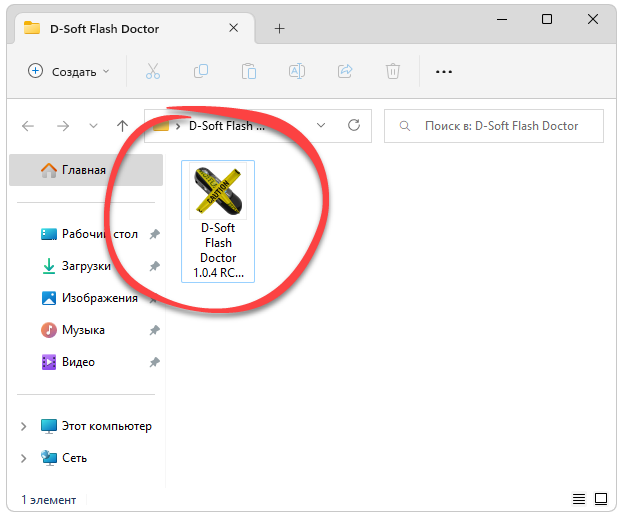The width and height of the screenshot is (622, 515).
Task: Switch to large icons view
Action: point(601,499)
